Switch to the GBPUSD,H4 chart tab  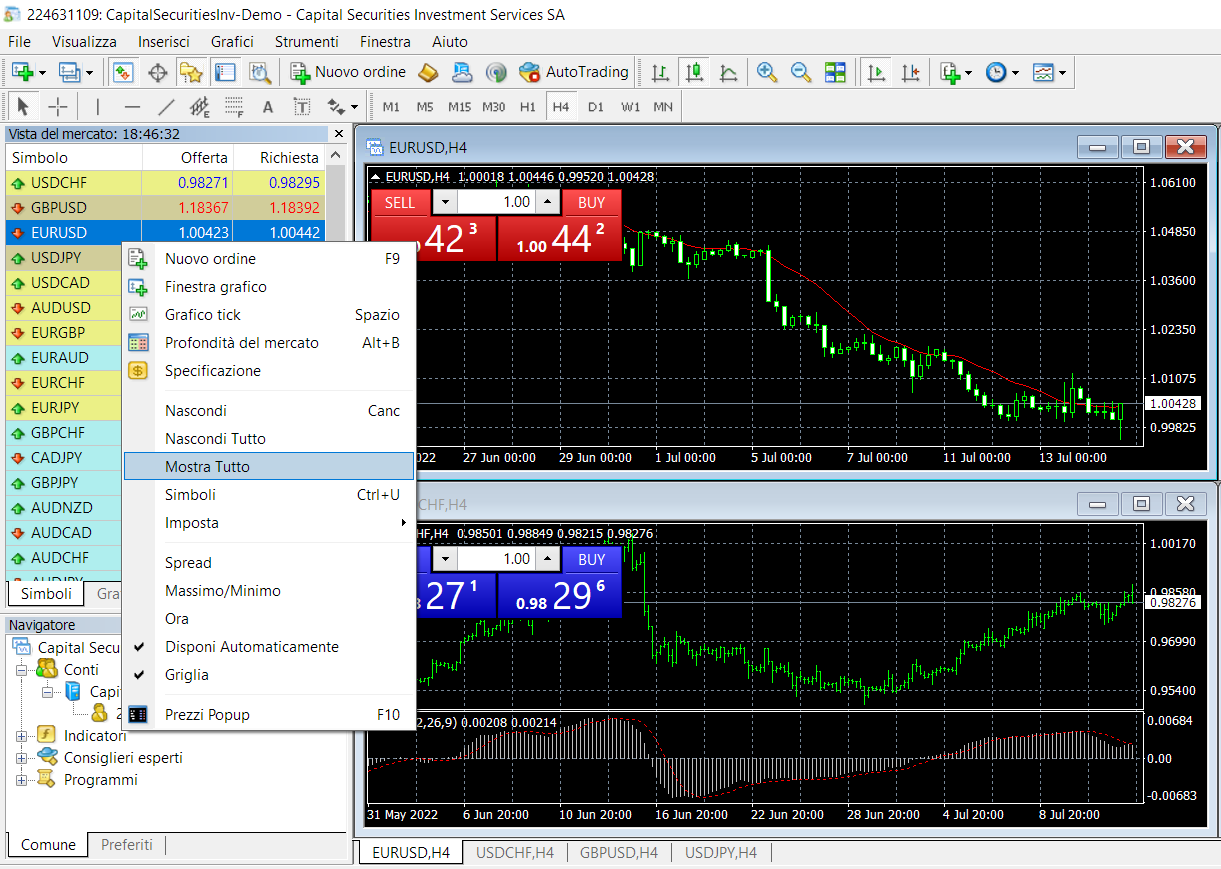point(619,852)
